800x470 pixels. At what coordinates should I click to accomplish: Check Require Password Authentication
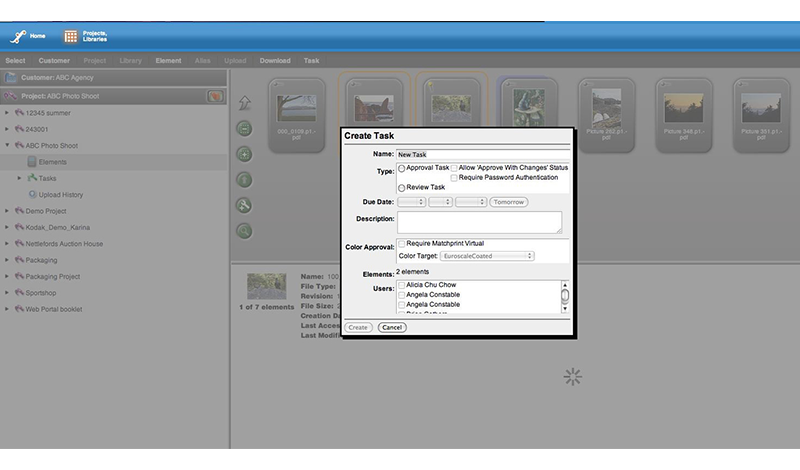point(454,178)
